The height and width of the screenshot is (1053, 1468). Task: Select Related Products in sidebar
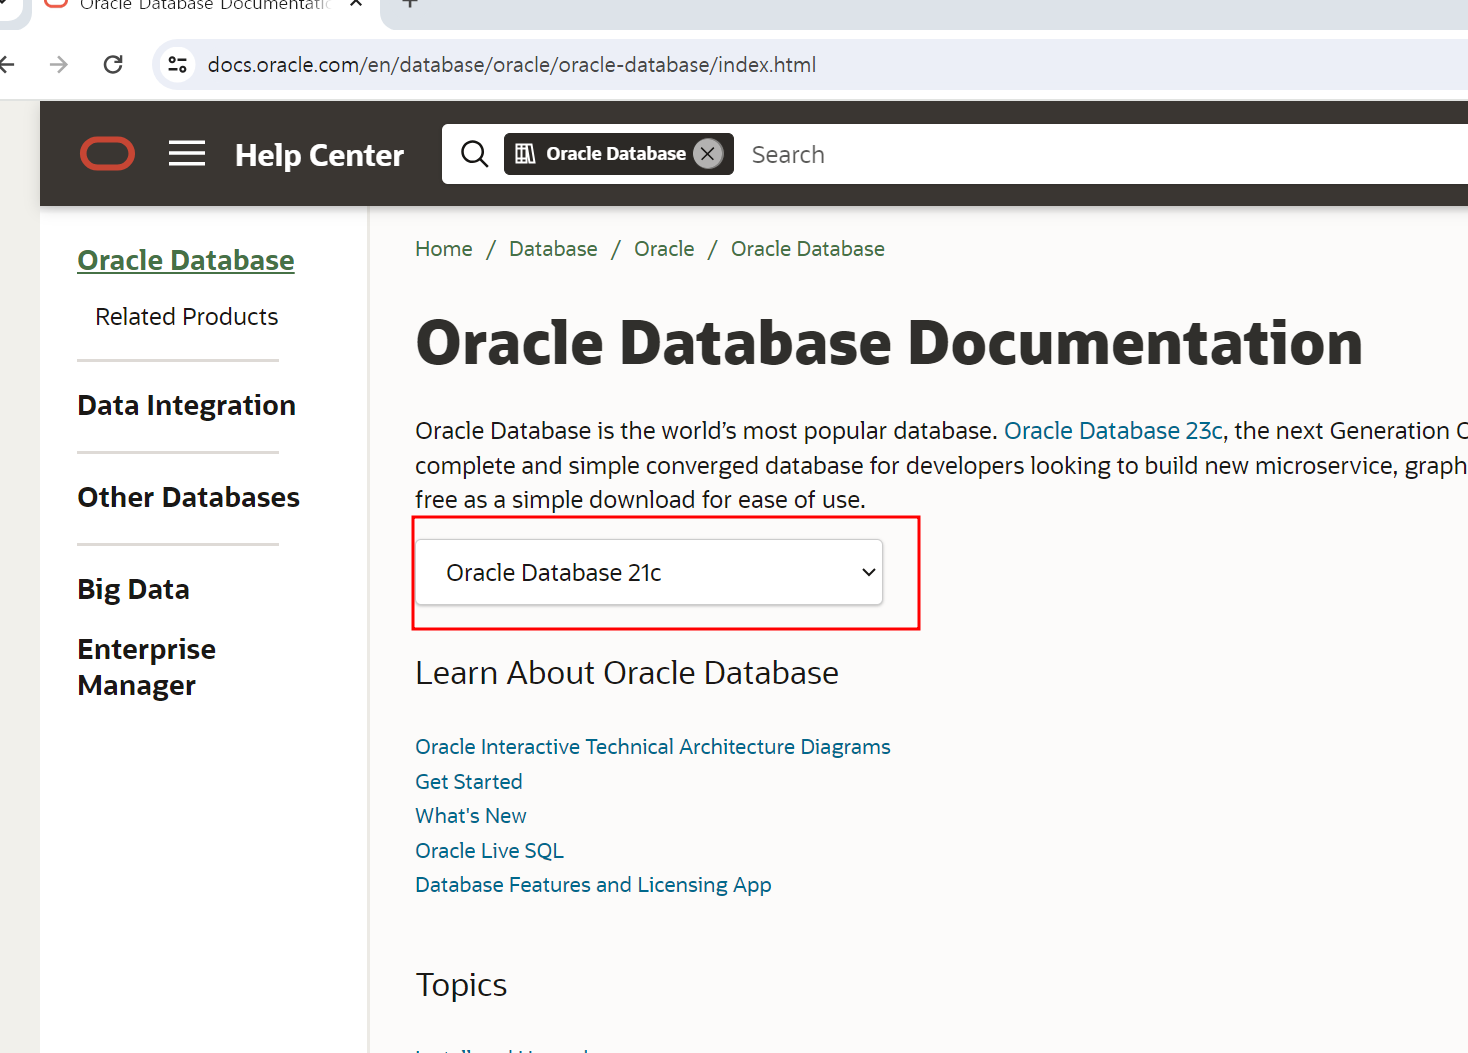pos(187,317)
